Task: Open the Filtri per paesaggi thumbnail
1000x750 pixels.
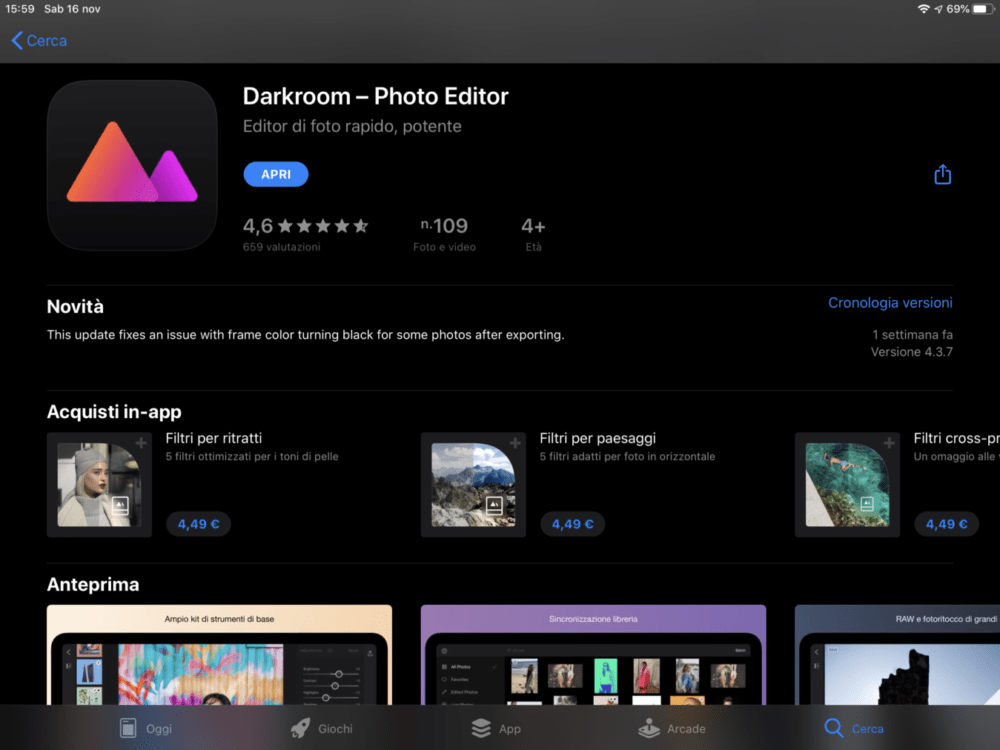Action: [473, 485]
